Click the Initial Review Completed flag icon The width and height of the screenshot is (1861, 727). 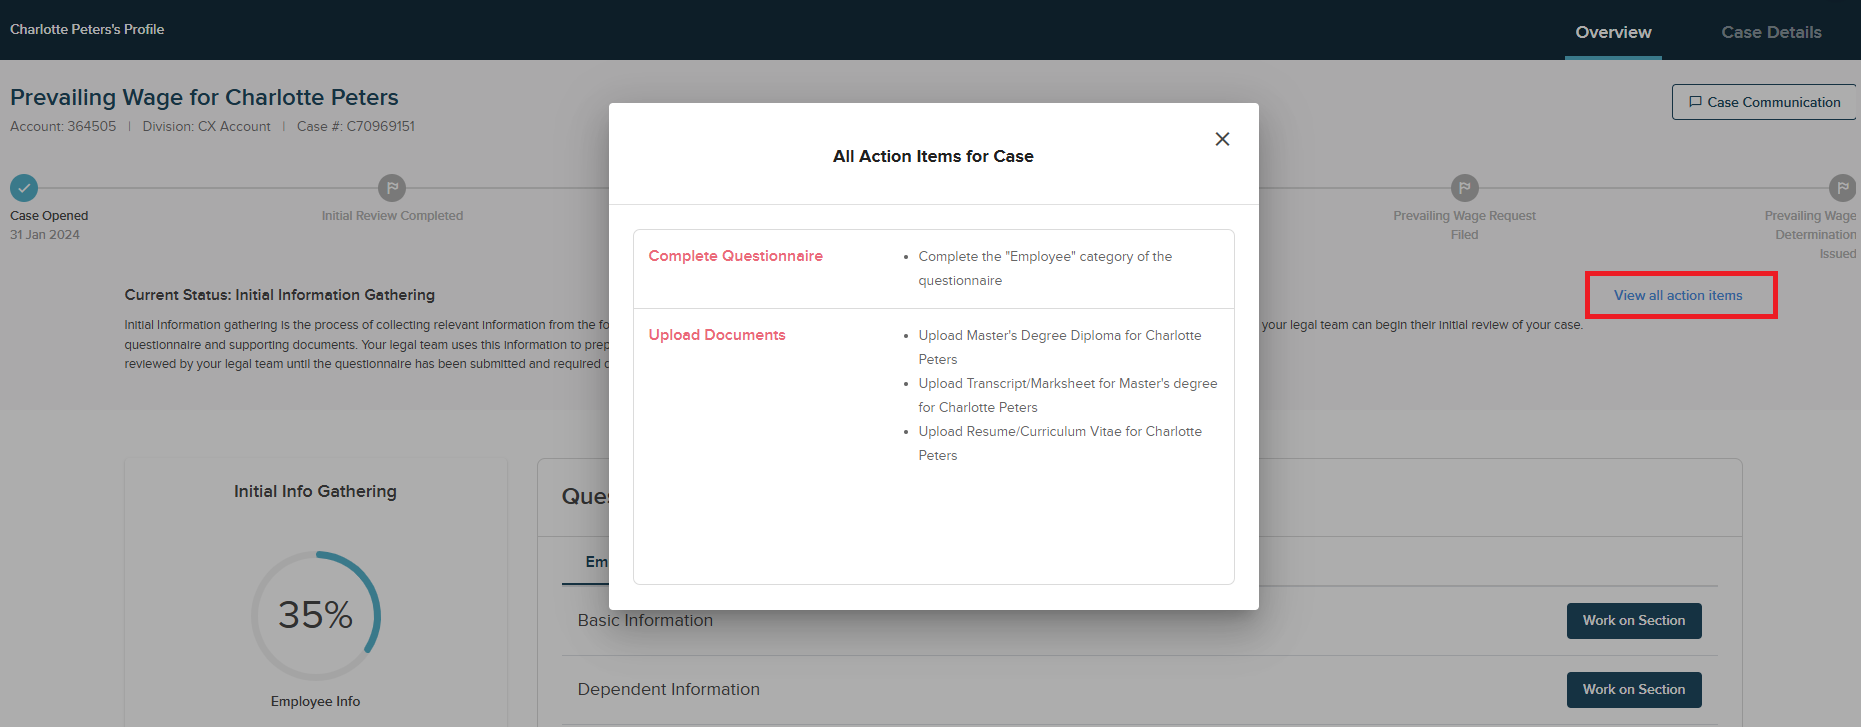(x=392, y=188)
